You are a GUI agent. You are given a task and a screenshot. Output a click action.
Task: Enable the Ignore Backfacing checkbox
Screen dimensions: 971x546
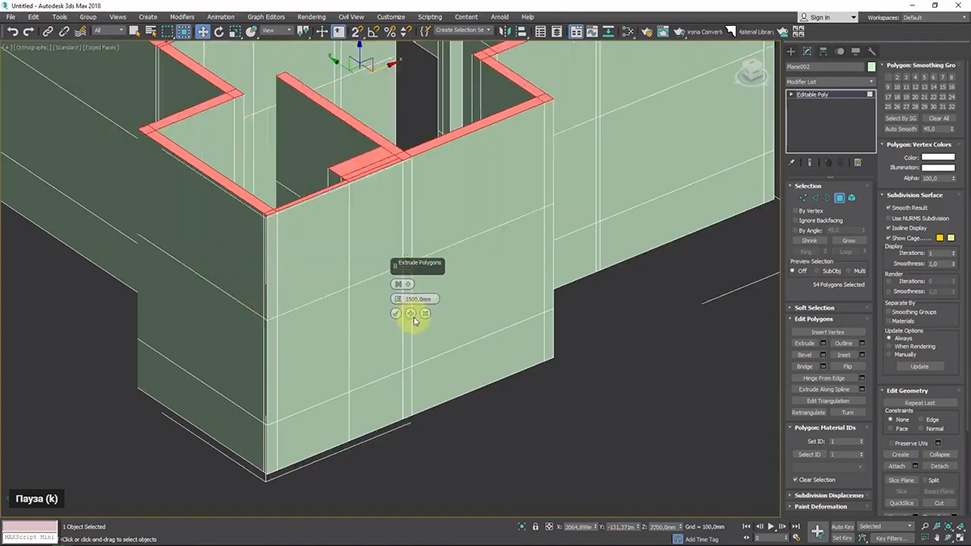796,220
